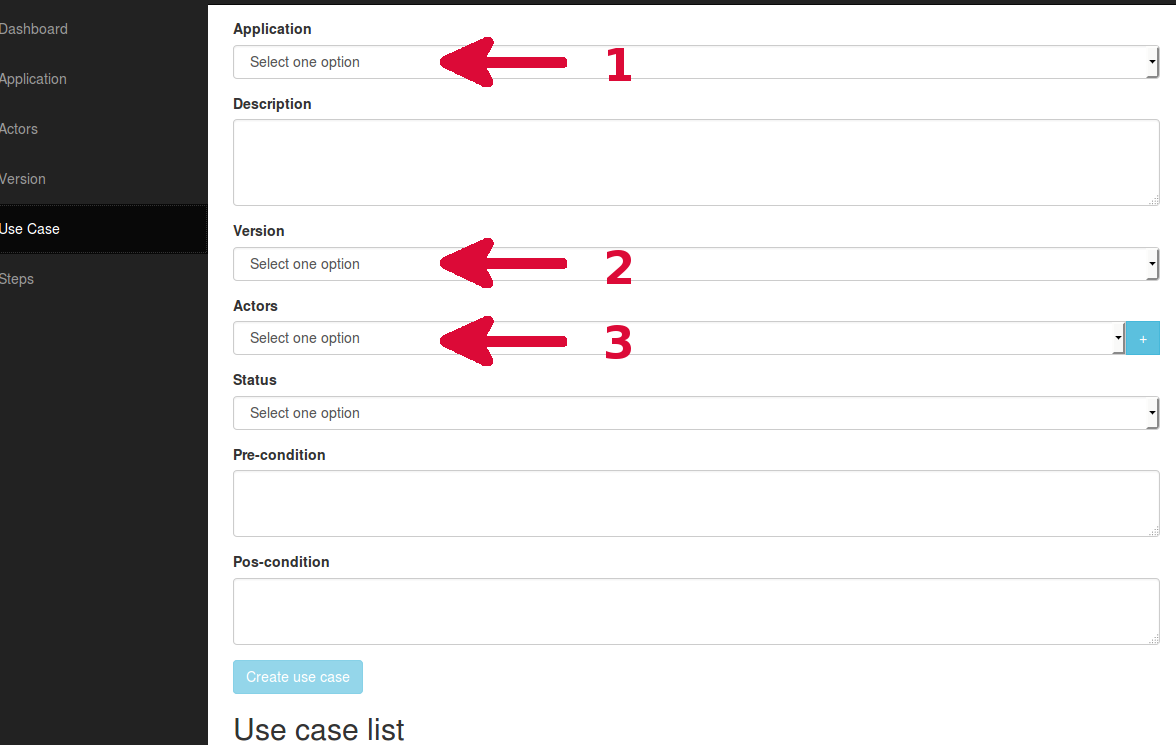This screenshot has height=745, width=1176.
Task: Open the Application dropdown arrow
Action: pos(1151,62)
